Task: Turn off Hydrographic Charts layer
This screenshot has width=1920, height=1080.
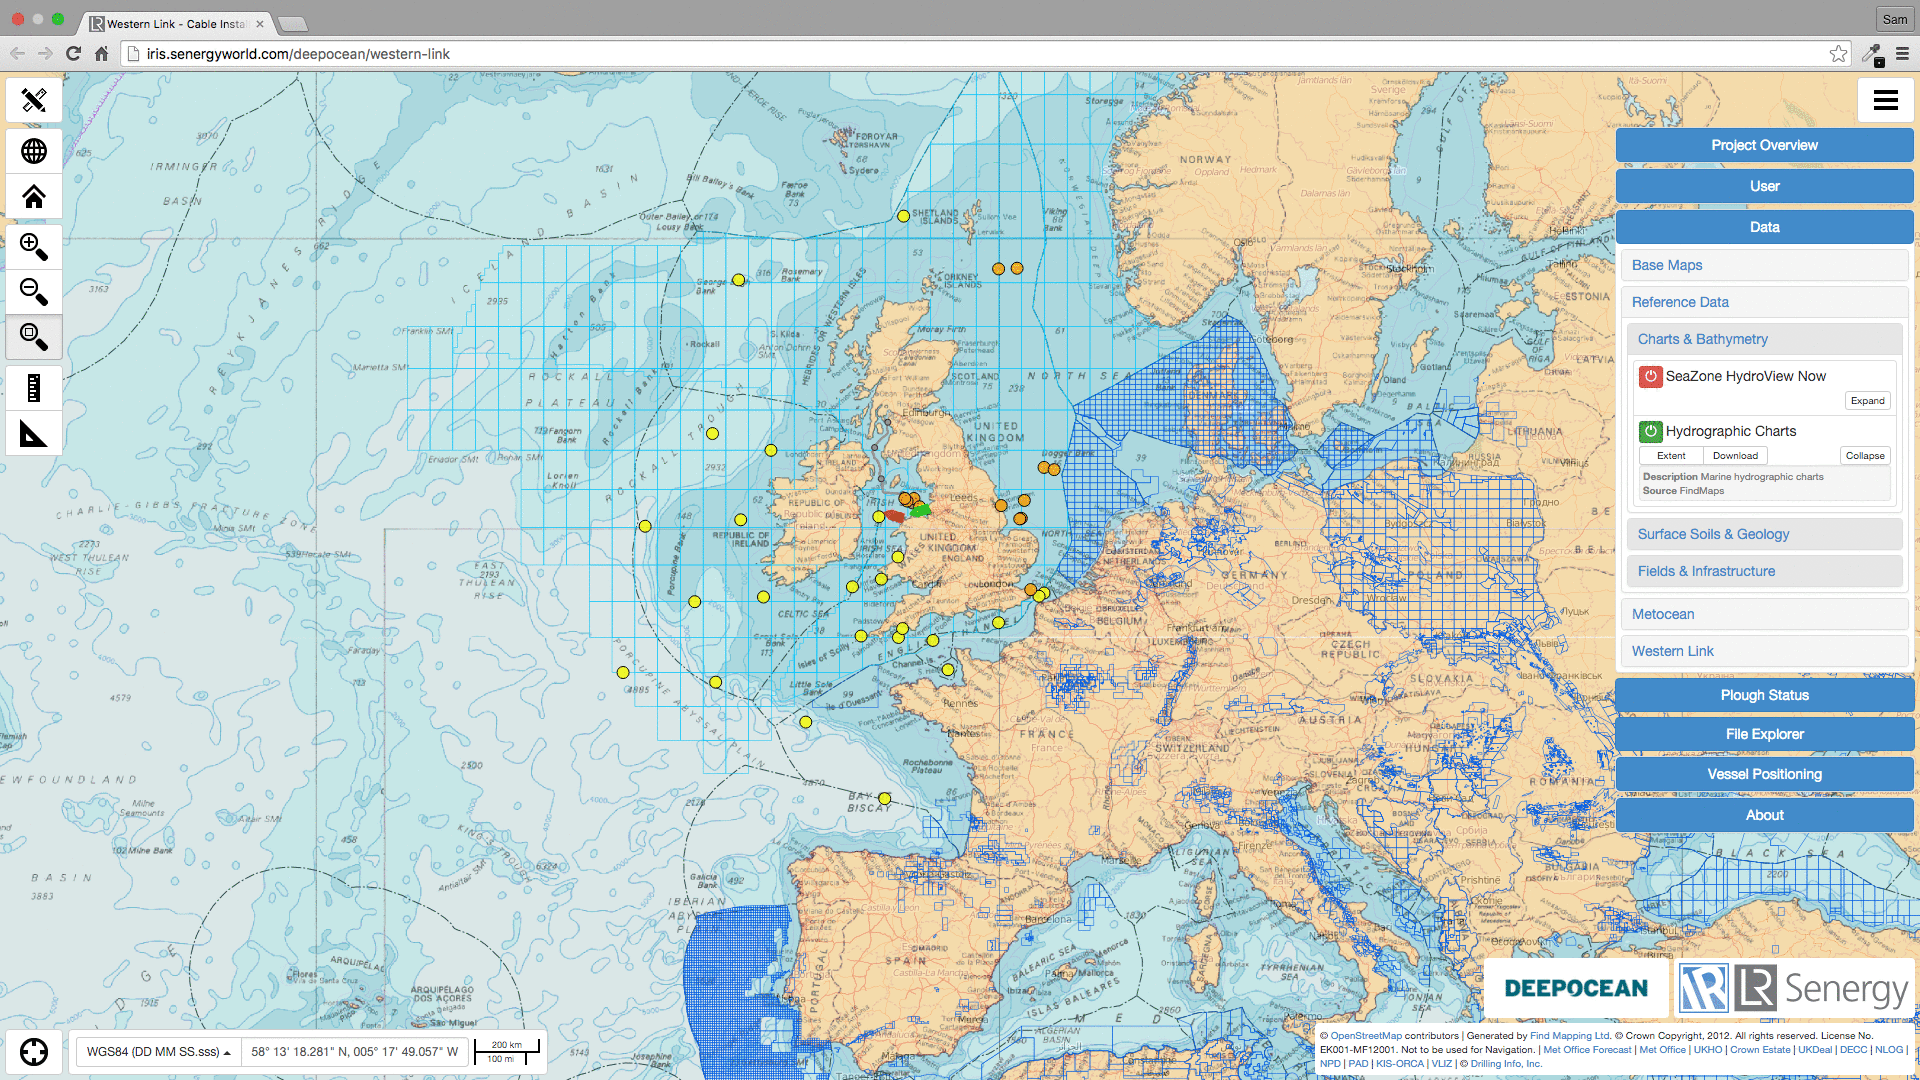Action: (1650, 431)
